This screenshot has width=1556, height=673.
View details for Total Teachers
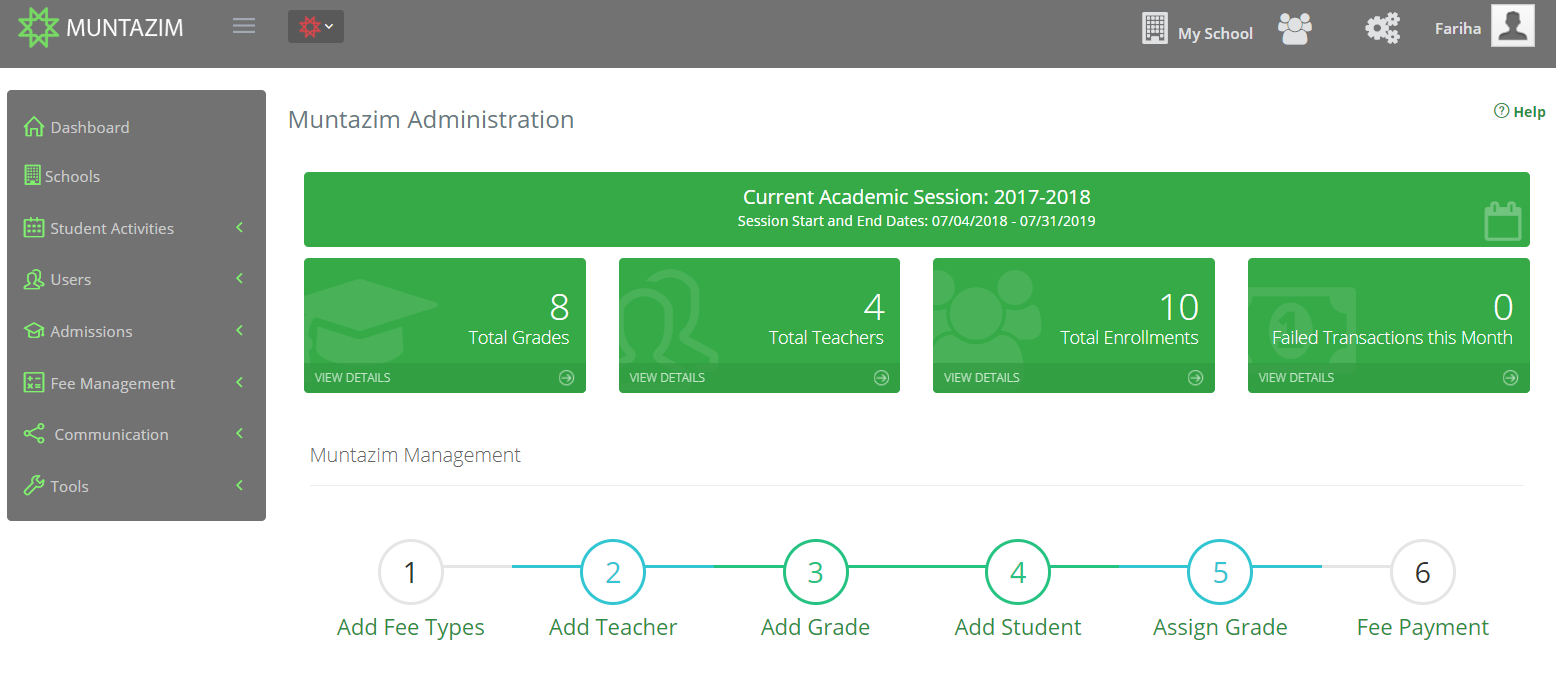[x=667, y=378]
